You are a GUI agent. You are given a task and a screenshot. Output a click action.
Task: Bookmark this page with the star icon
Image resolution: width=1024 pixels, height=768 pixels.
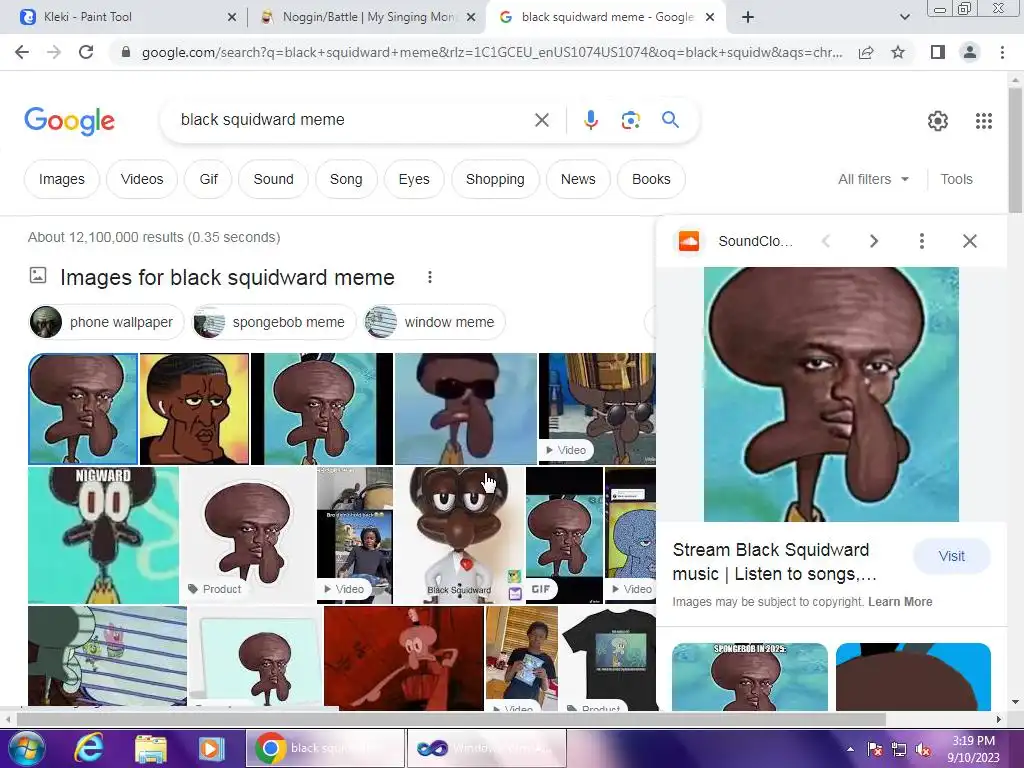(898, 52)
